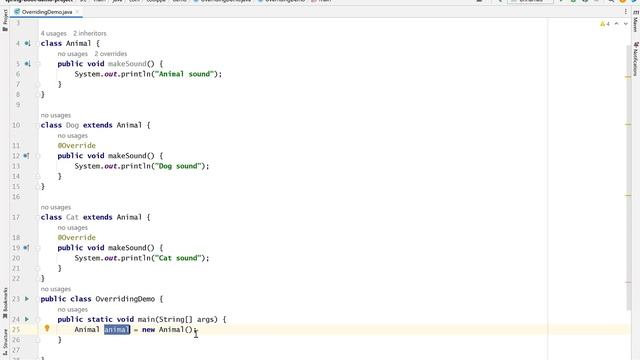Open the Notifications tool window from right stripe
Screen dimensions: 640x360
coord(636,58)
